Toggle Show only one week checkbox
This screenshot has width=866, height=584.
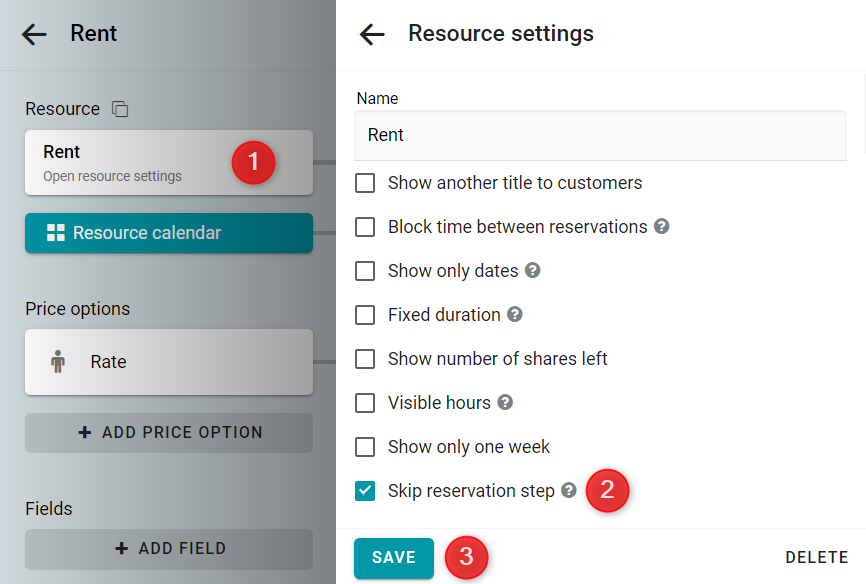click(365, 446)
